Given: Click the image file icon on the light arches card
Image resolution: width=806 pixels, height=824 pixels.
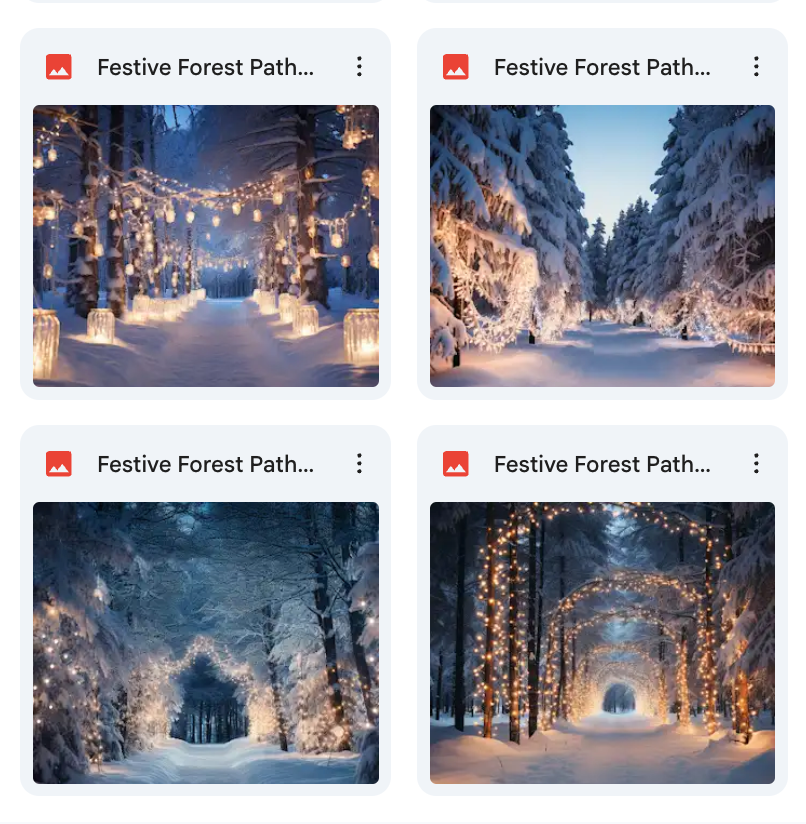Looking at the screenshot, I should 456,464.
